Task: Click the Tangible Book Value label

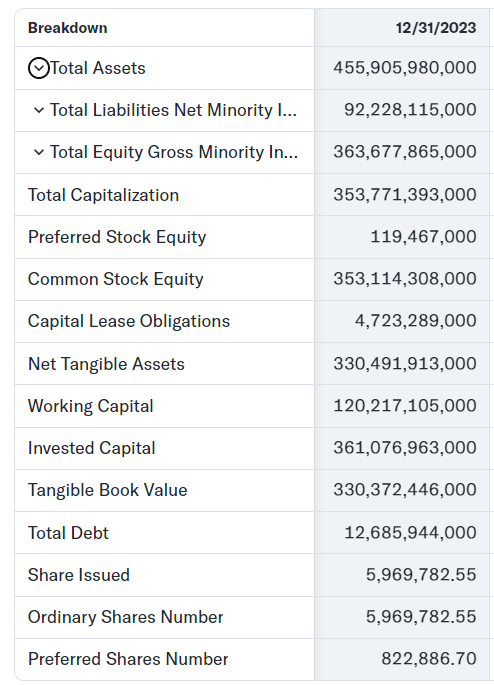Action: pos(107,490)
